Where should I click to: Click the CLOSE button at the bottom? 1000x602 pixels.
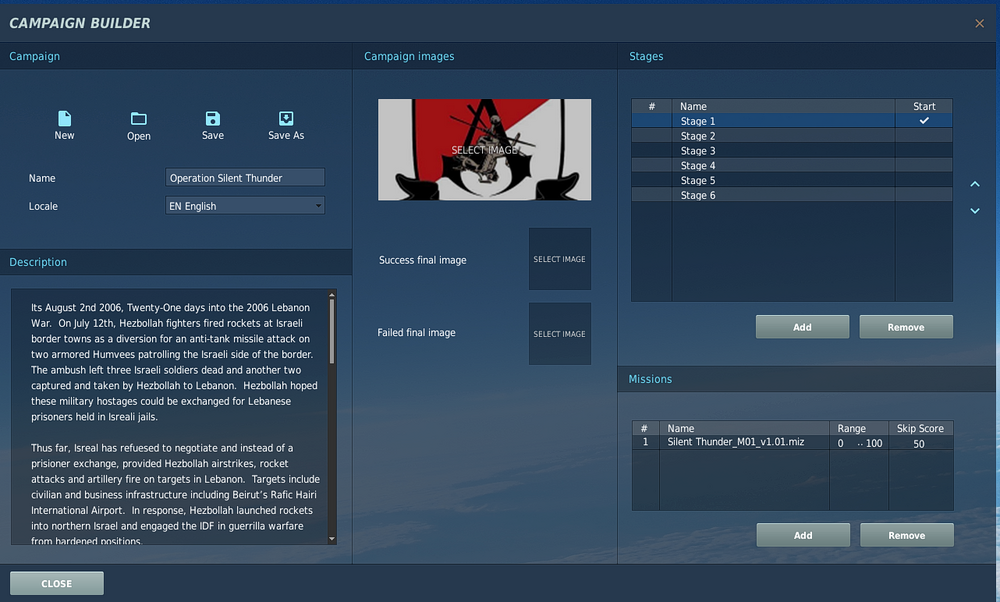57,583
